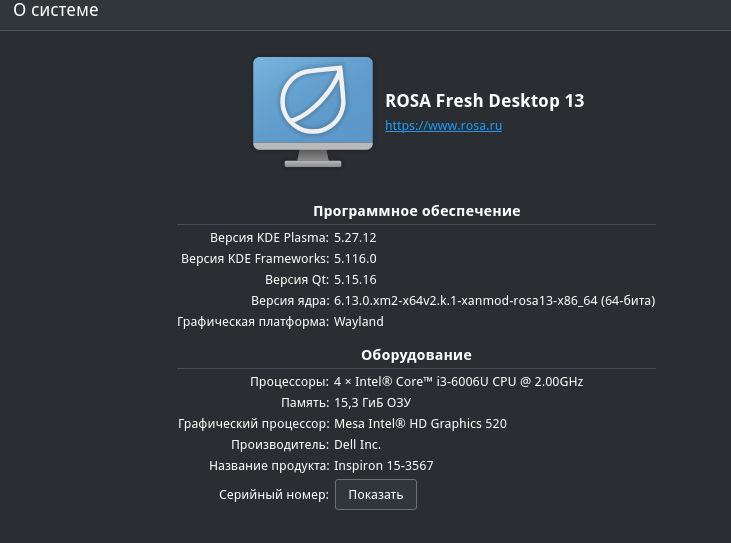Click the Wayland graphics platform value
Viewport: 731px width, 543px height.
[x=358, y=322]
